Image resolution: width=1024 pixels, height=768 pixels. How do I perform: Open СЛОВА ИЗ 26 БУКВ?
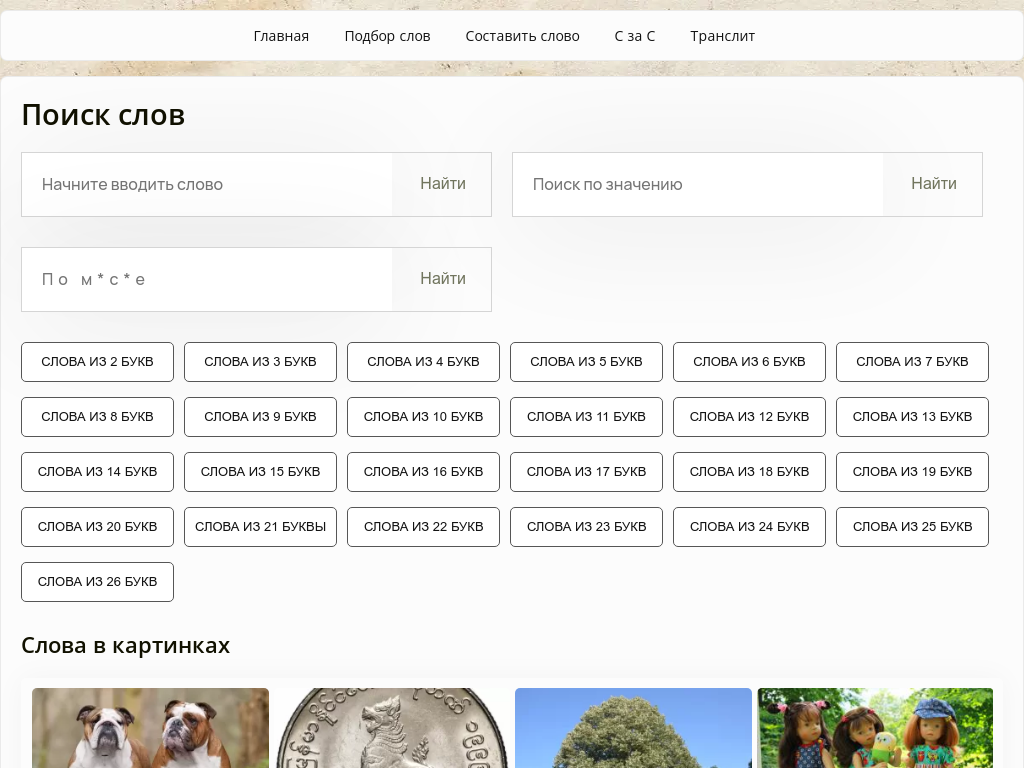pos(97,582)
